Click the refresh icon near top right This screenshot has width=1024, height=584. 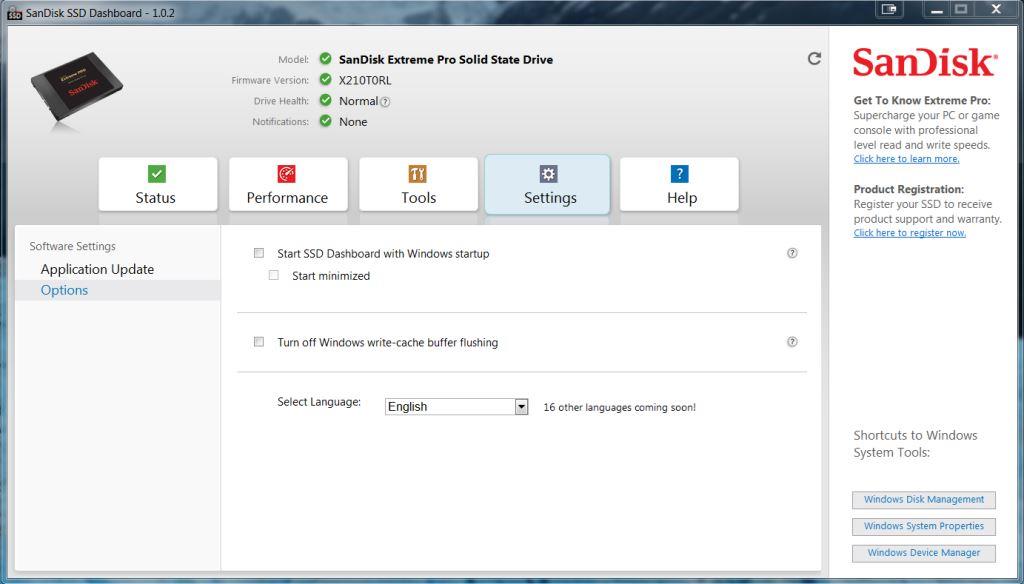[x=814, y=59]
